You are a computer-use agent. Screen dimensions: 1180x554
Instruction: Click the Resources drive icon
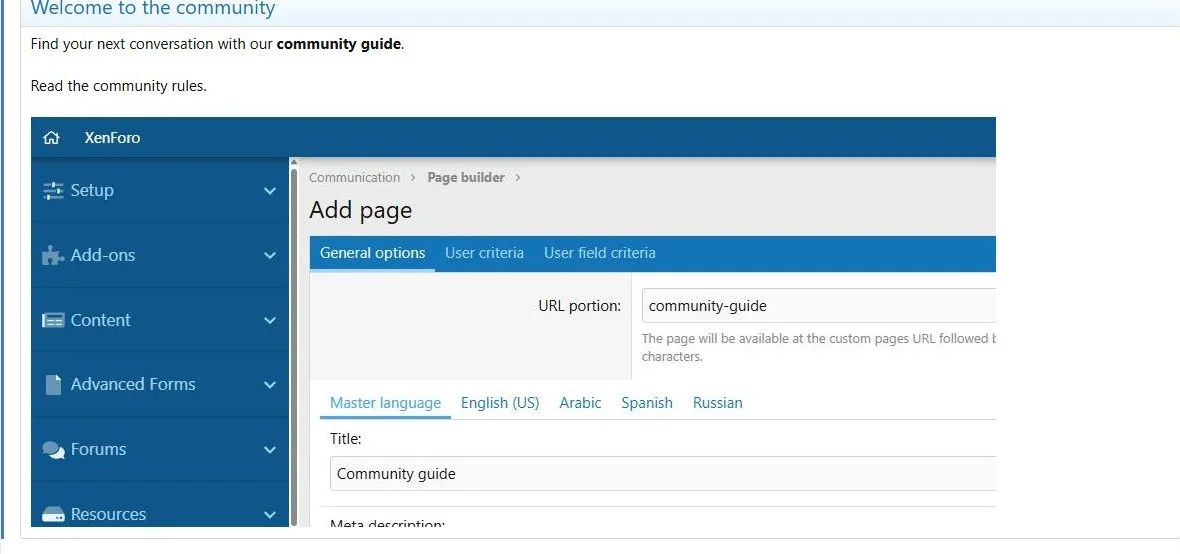click(x=53, y=514)
